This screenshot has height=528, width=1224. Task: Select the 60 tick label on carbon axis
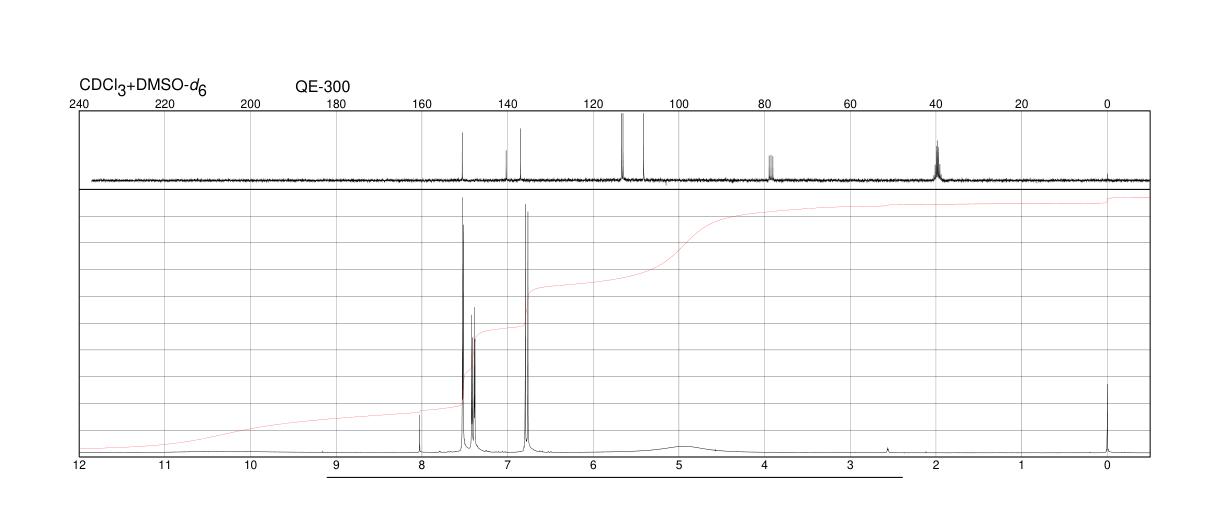coord(850,104)
